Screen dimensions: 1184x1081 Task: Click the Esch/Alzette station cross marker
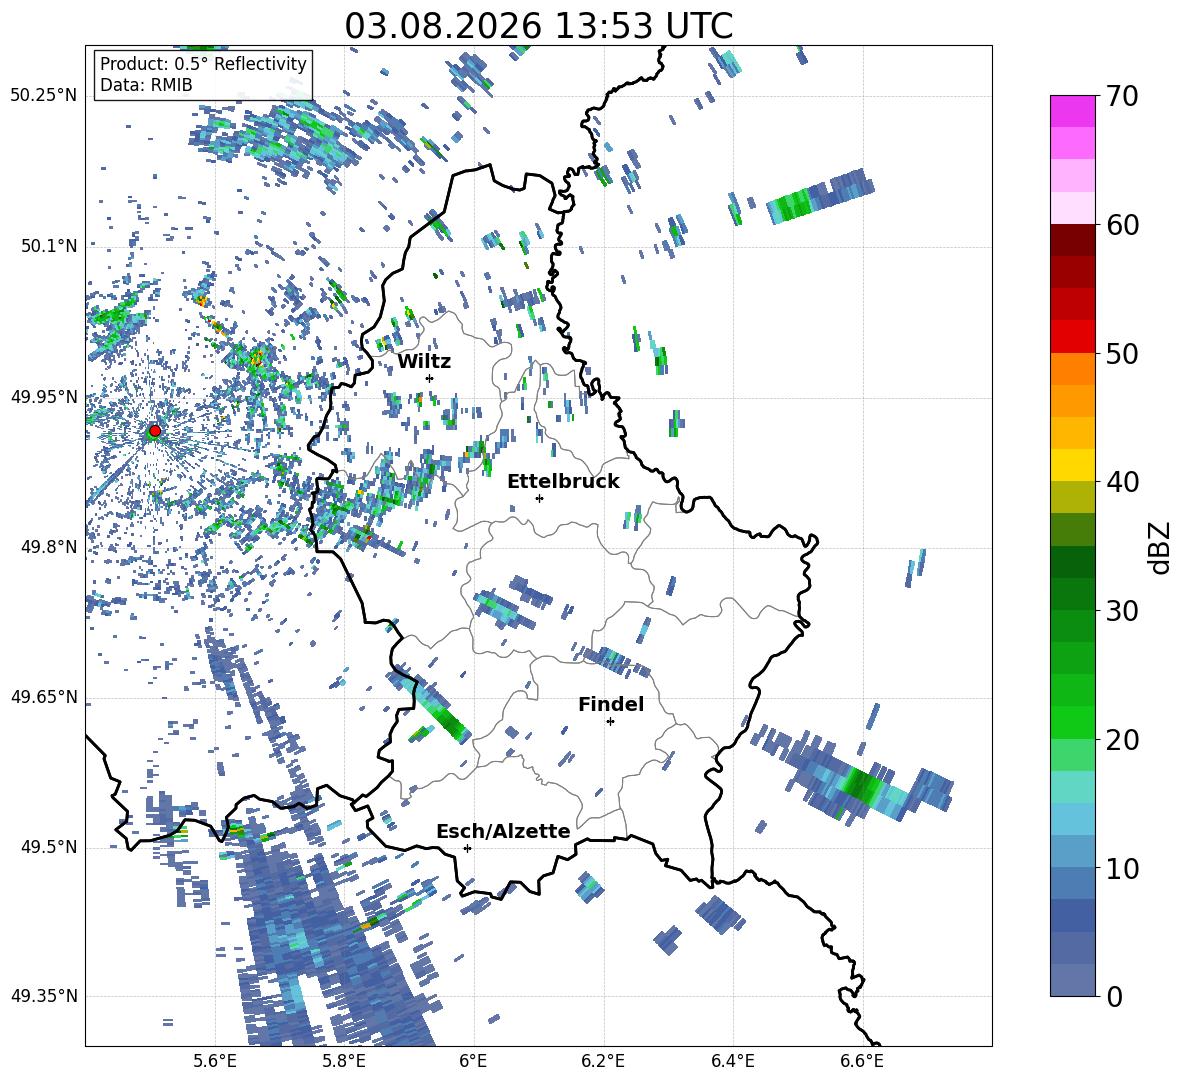[x=467, y=848]
